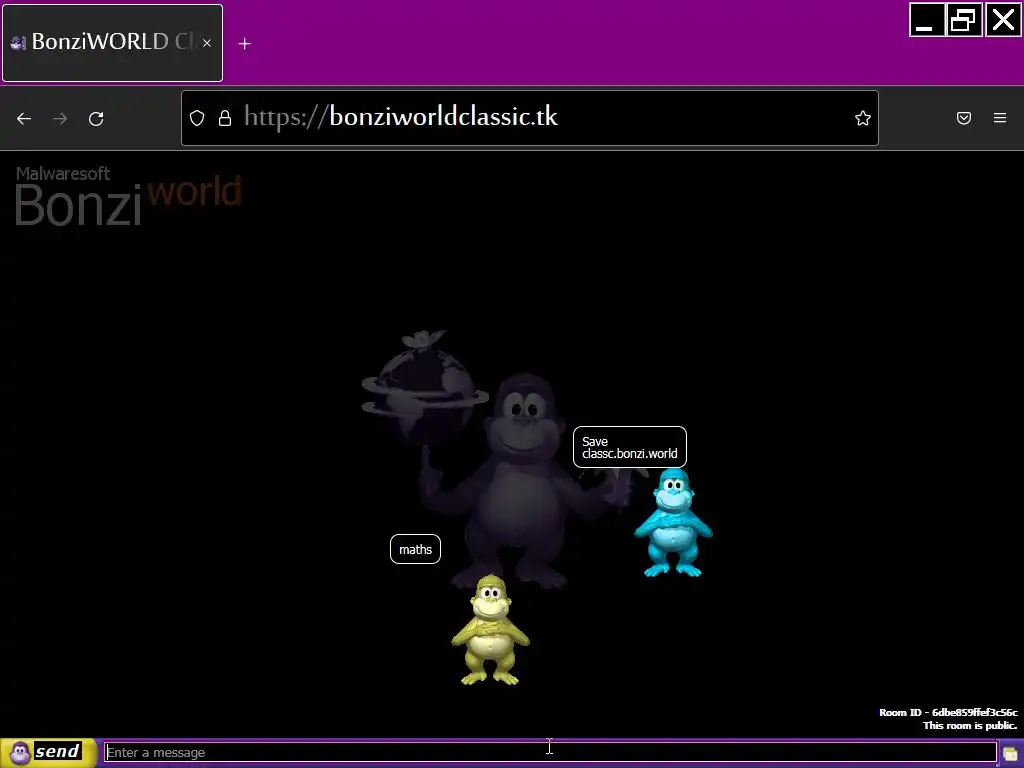Go back to the previous page
Image resolution: width=1024 pixels, height=768 pixels.
pos(24,118)
